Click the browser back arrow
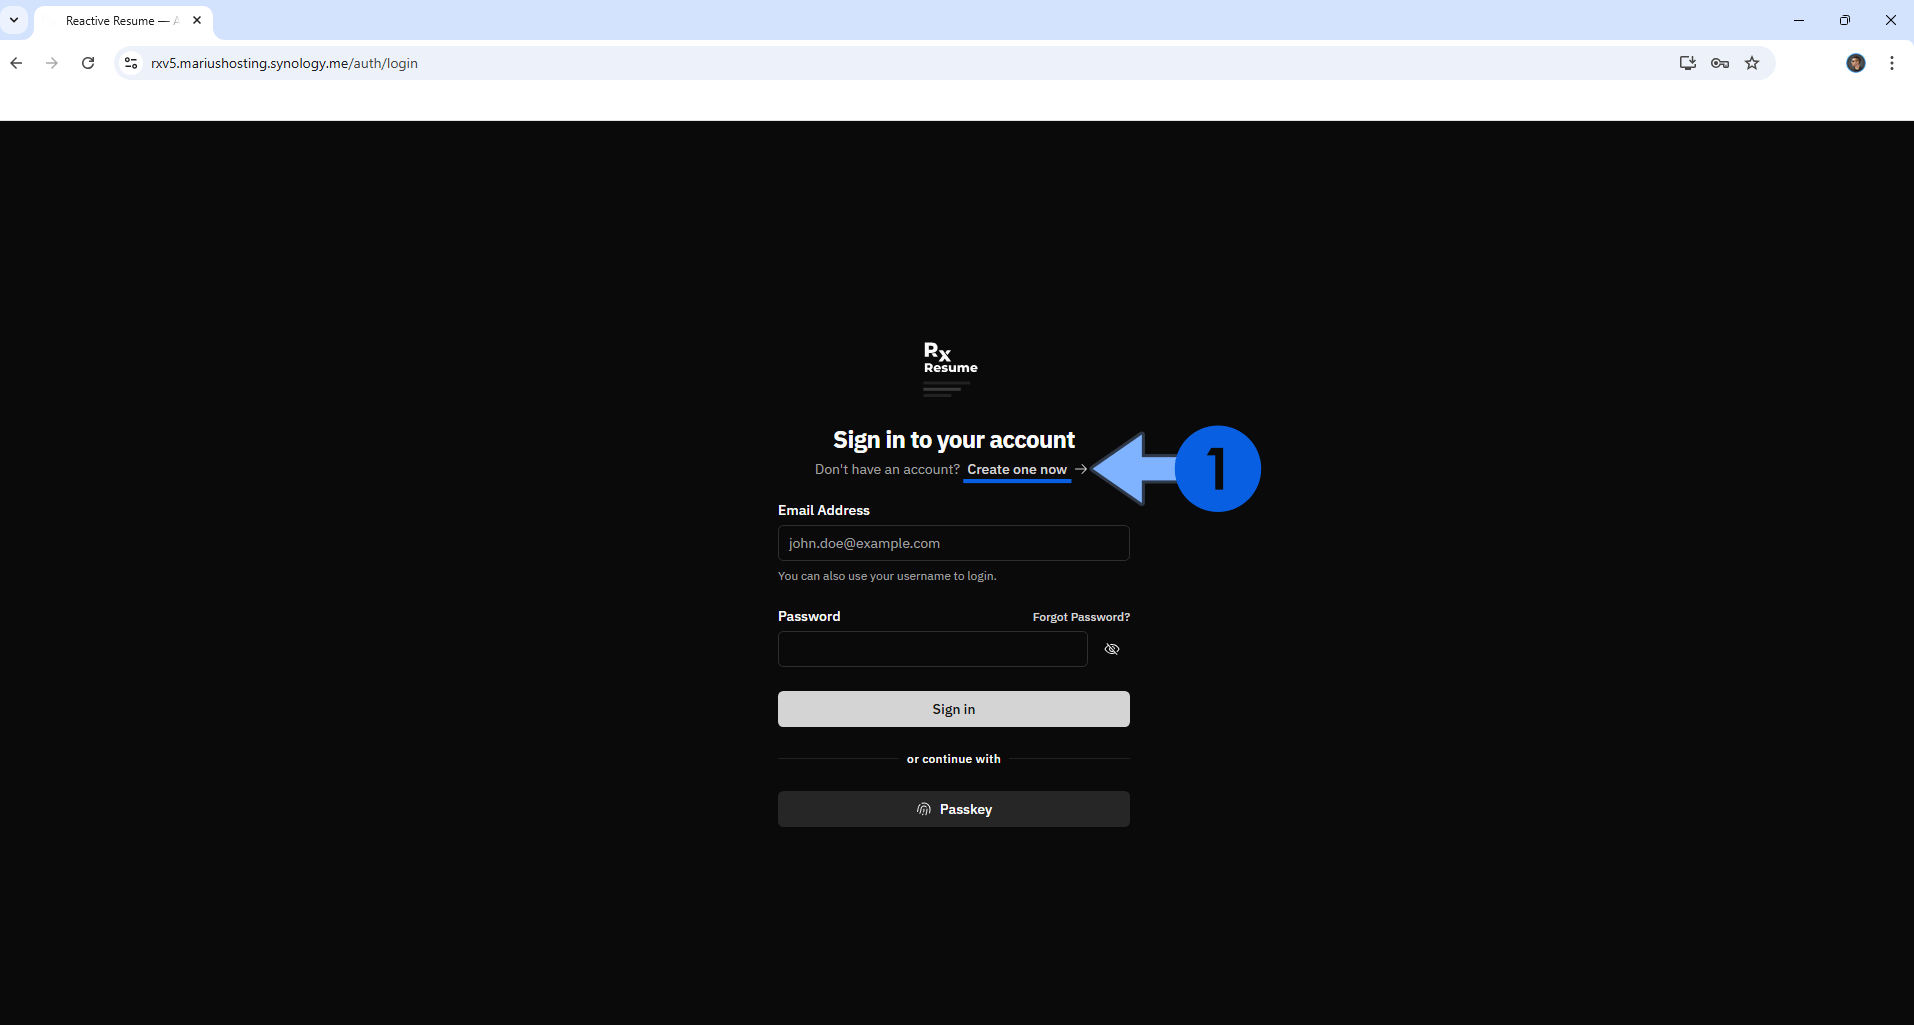Viewport: 1914px width, 1025px height. click(x=16, y=62)
